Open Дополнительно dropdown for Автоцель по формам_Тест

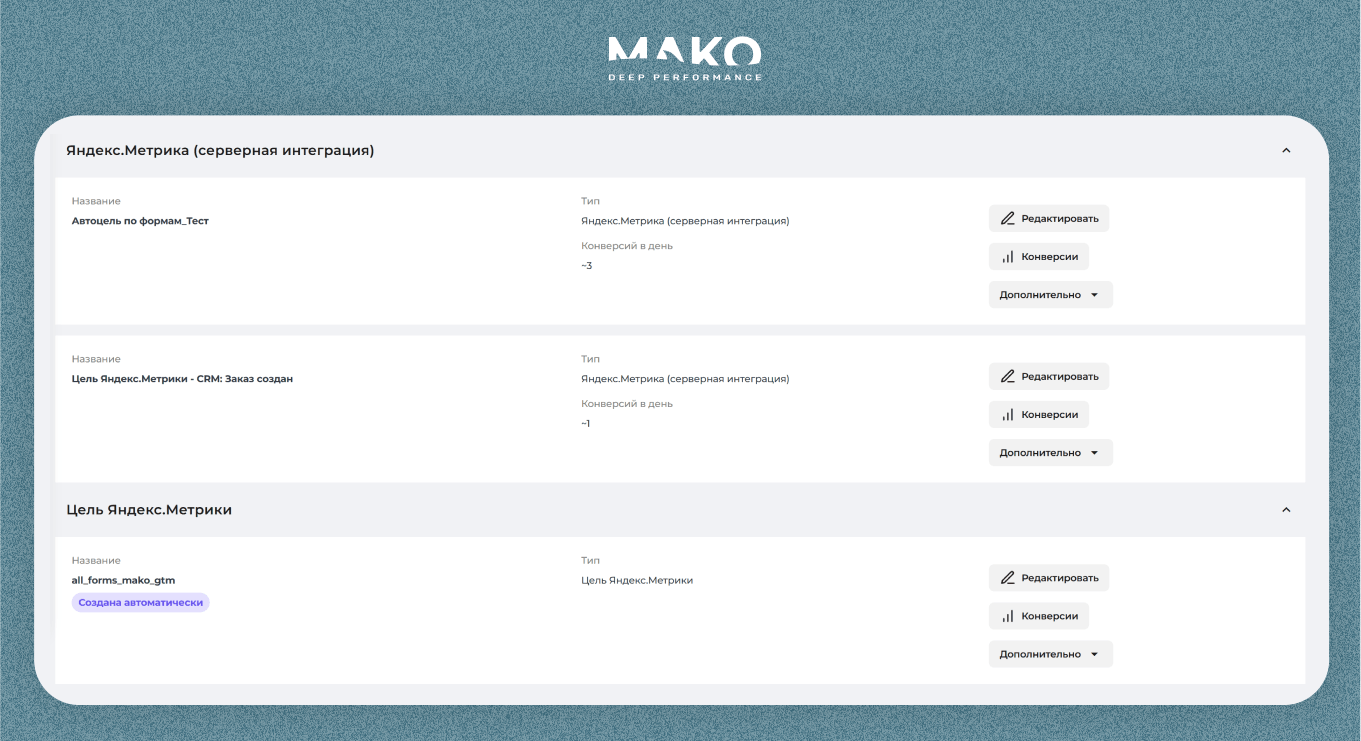pyautogui.click(x=1050, y=295)
